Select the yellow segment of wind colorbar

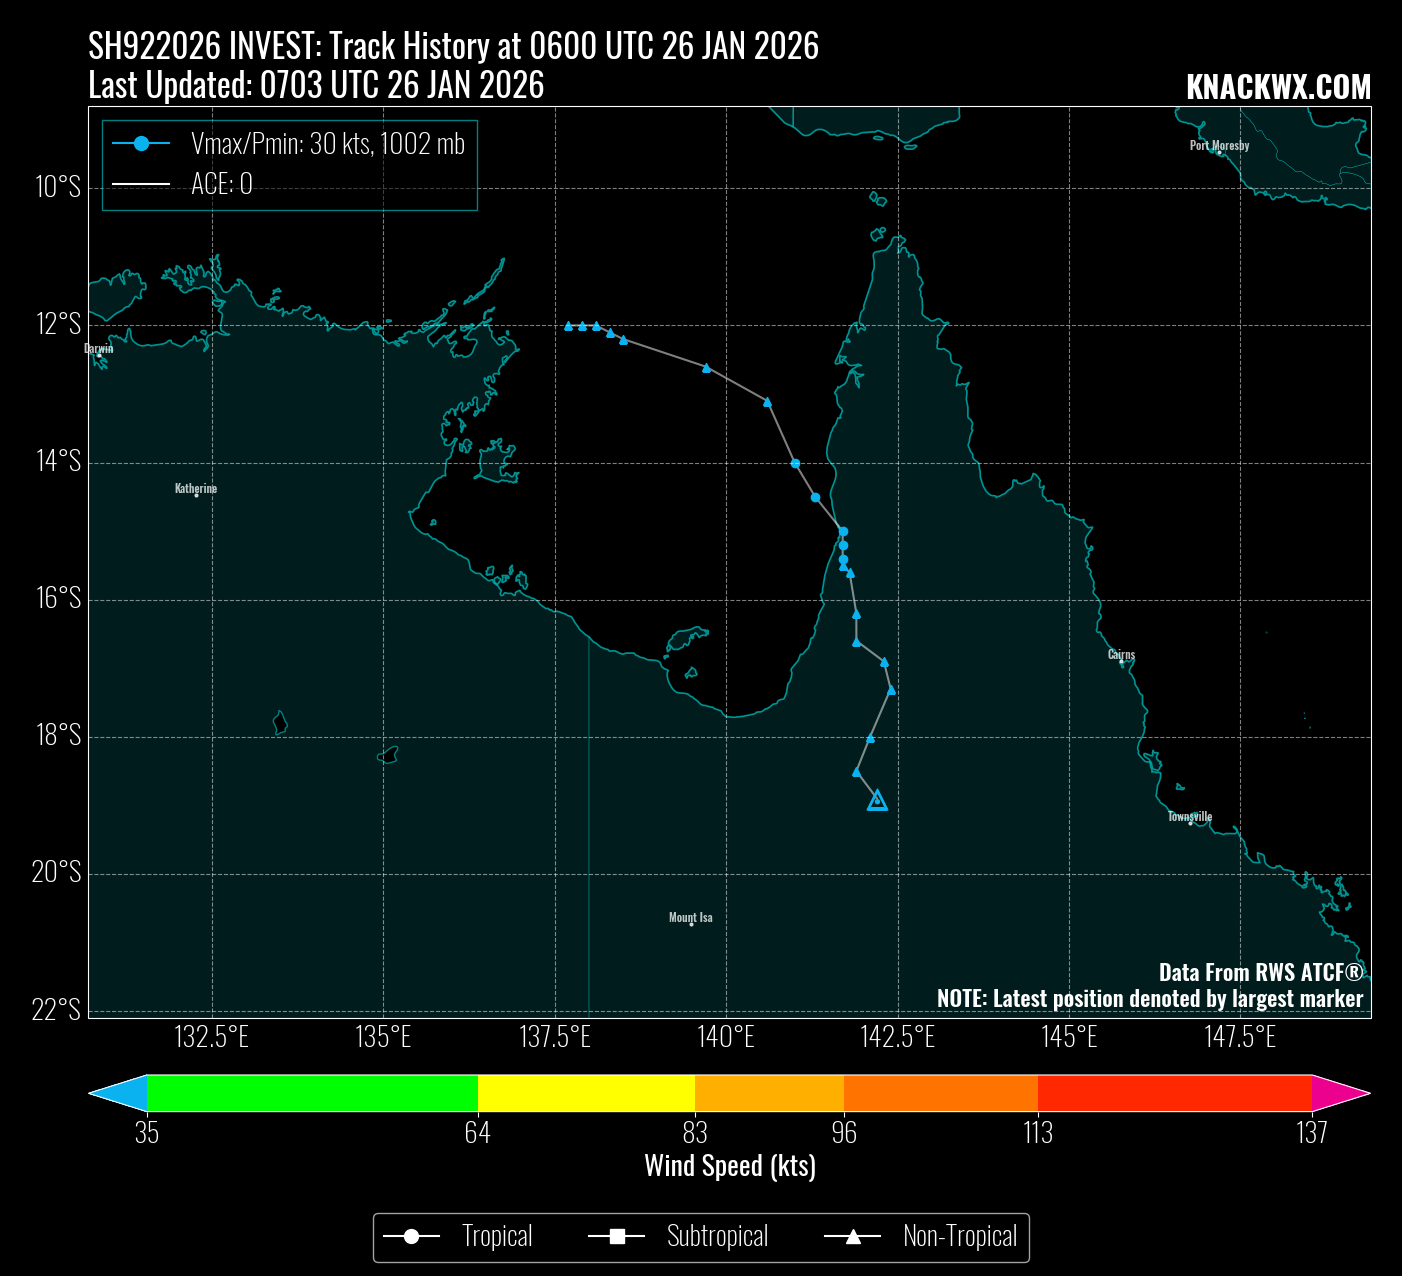click(586, 1093)
